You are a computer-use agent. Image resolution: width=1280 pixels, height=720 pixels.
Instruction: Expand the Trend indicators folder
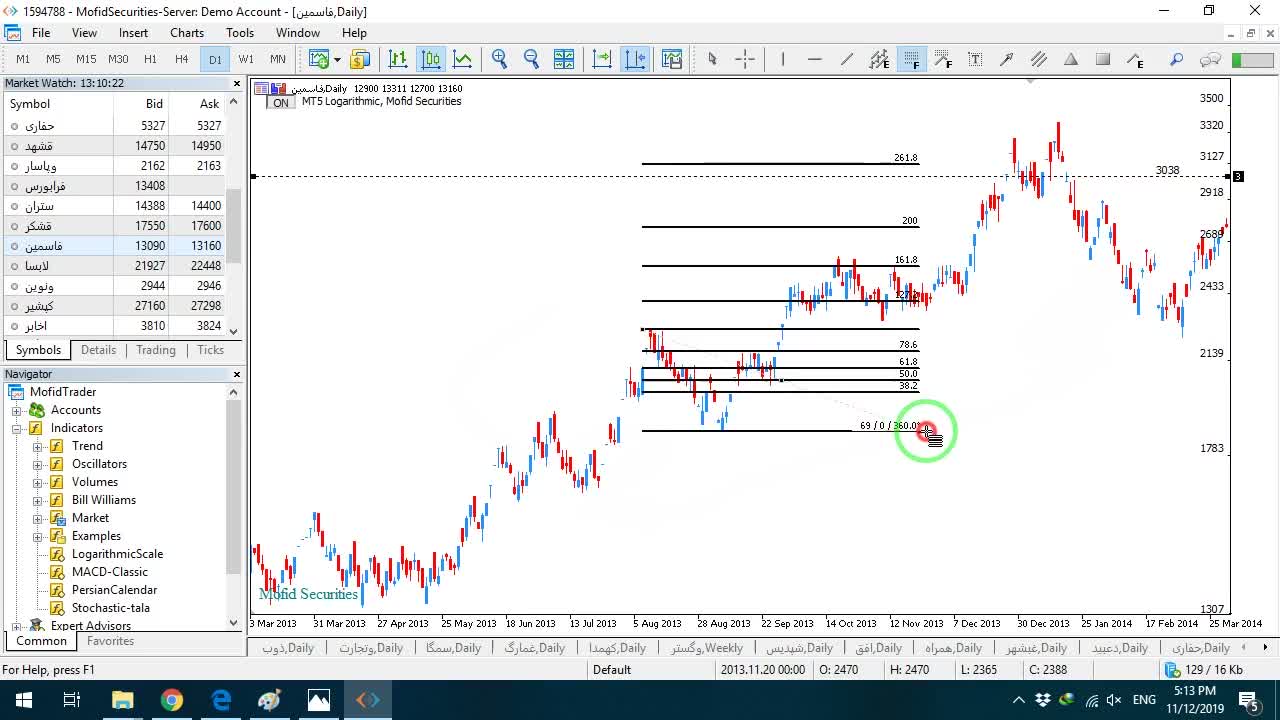(x=38, y=446)
